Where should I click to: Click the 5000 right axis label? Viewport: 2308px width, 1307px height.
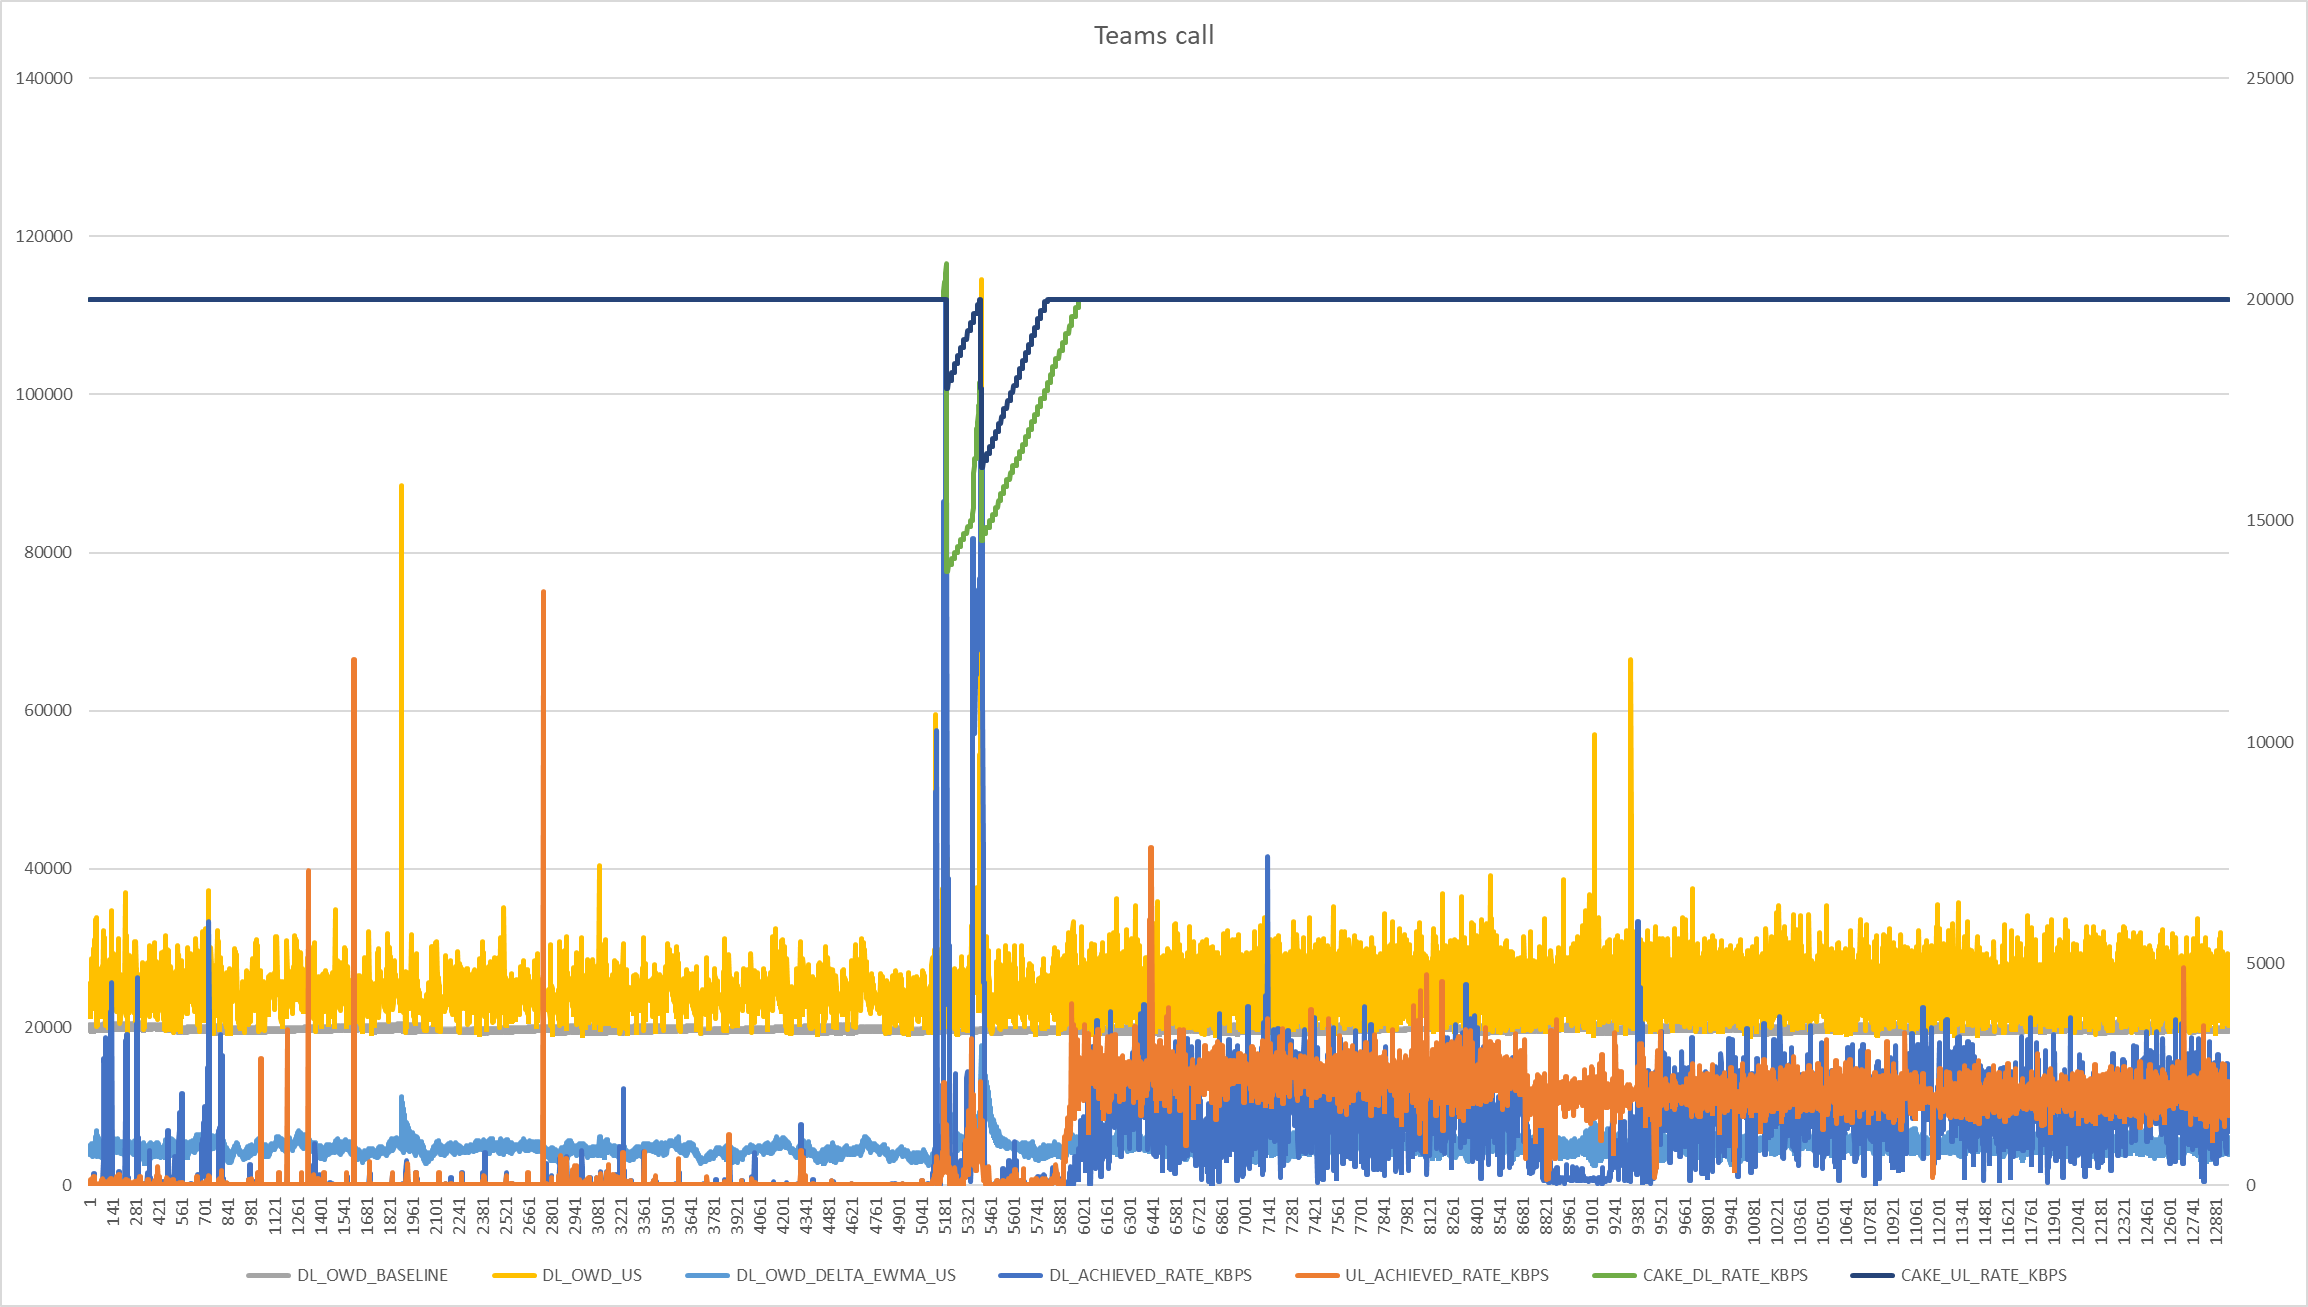pyautogui.click(x=2266, y=963)
